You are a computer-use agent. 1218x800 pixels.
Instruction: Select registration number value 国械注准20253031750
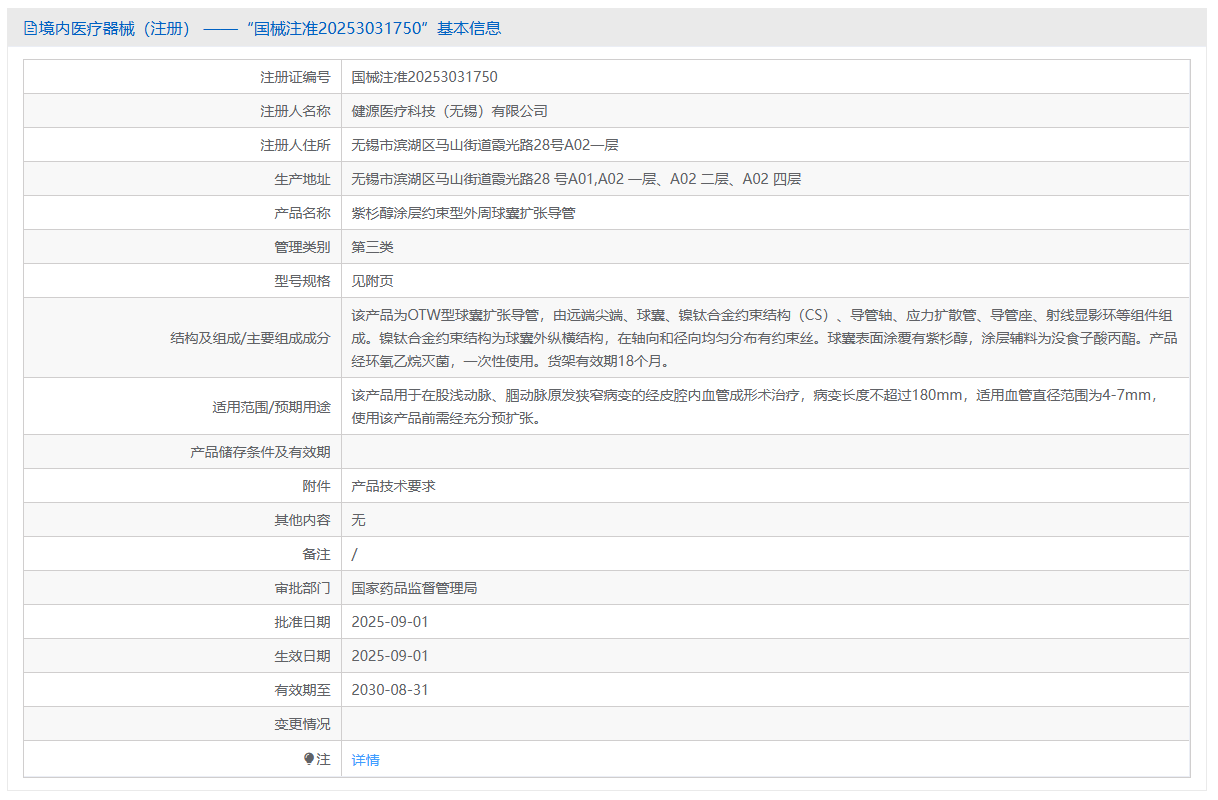point(425,77)
